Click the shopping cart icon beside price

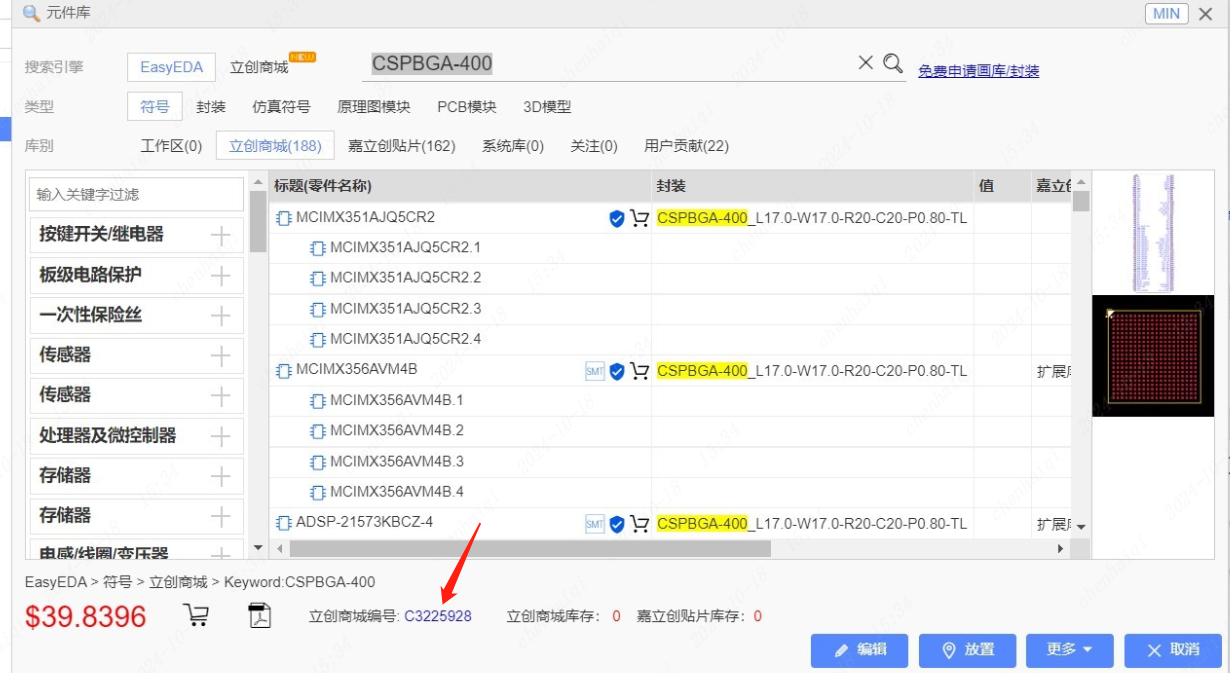(197, 616)
